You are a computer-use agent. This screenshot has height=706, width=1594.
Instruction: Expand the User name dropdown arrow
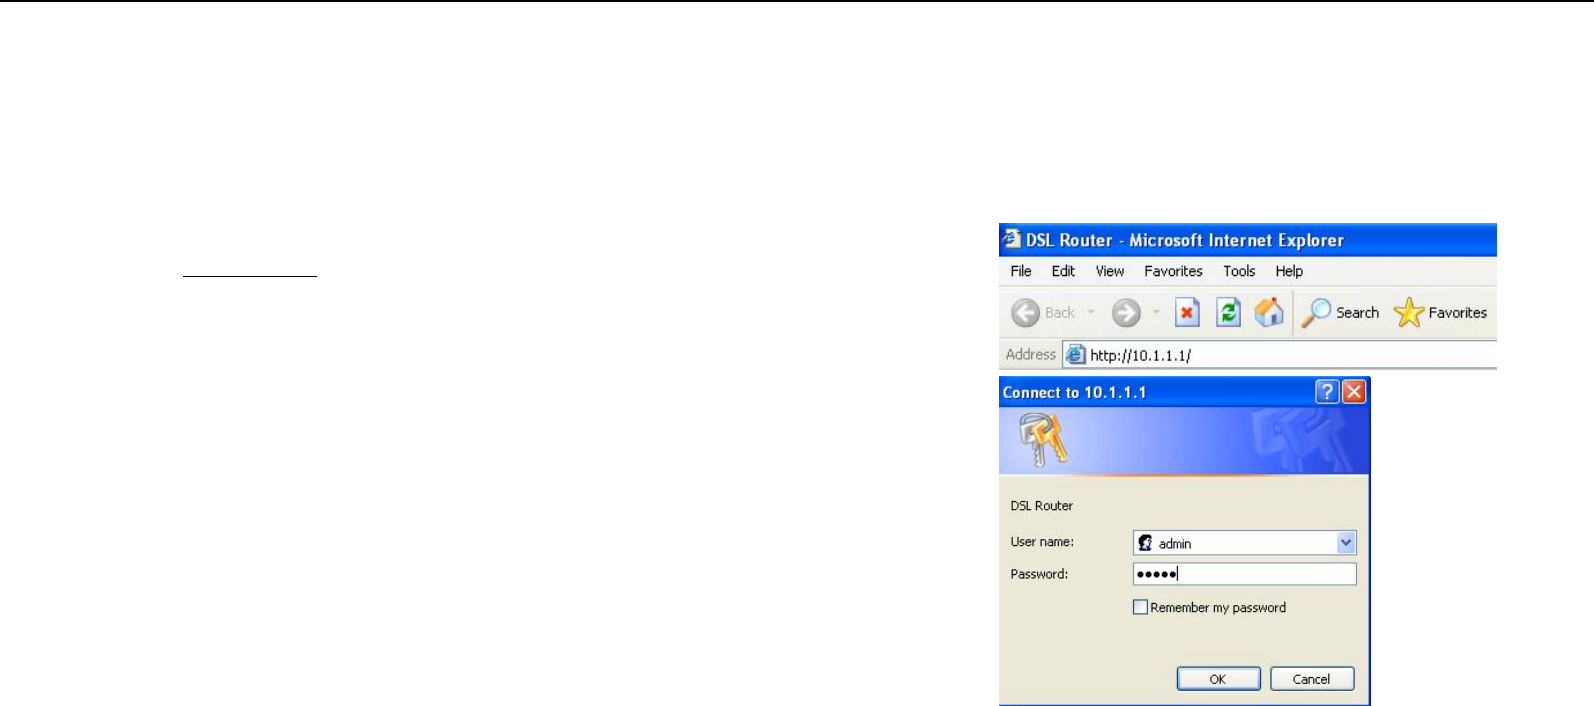click(x=1346, y=543)
